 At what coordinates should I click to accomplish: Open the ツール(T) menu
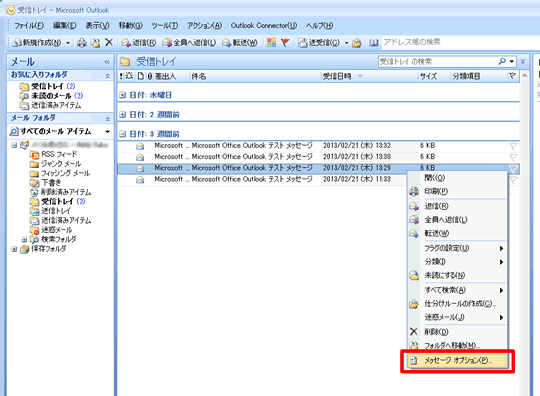165,25
